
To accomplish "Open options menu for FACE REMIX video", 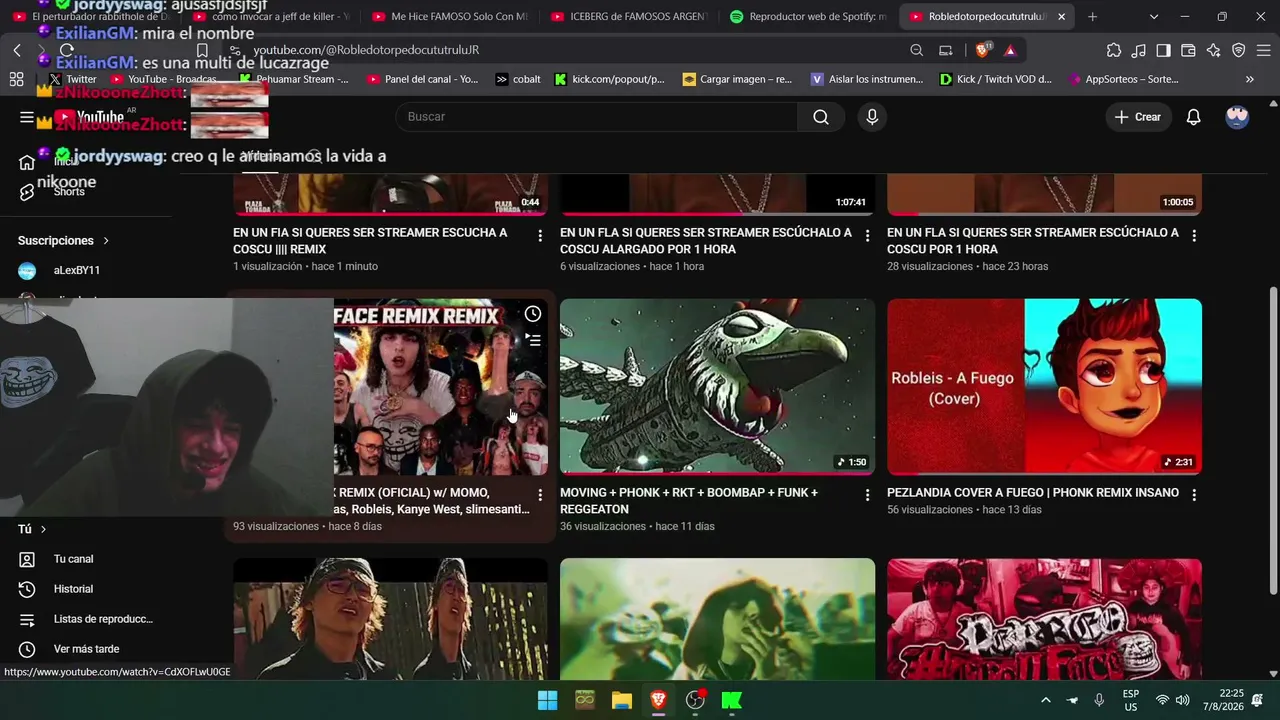I will pyautogui.click(x=540, y=495).
